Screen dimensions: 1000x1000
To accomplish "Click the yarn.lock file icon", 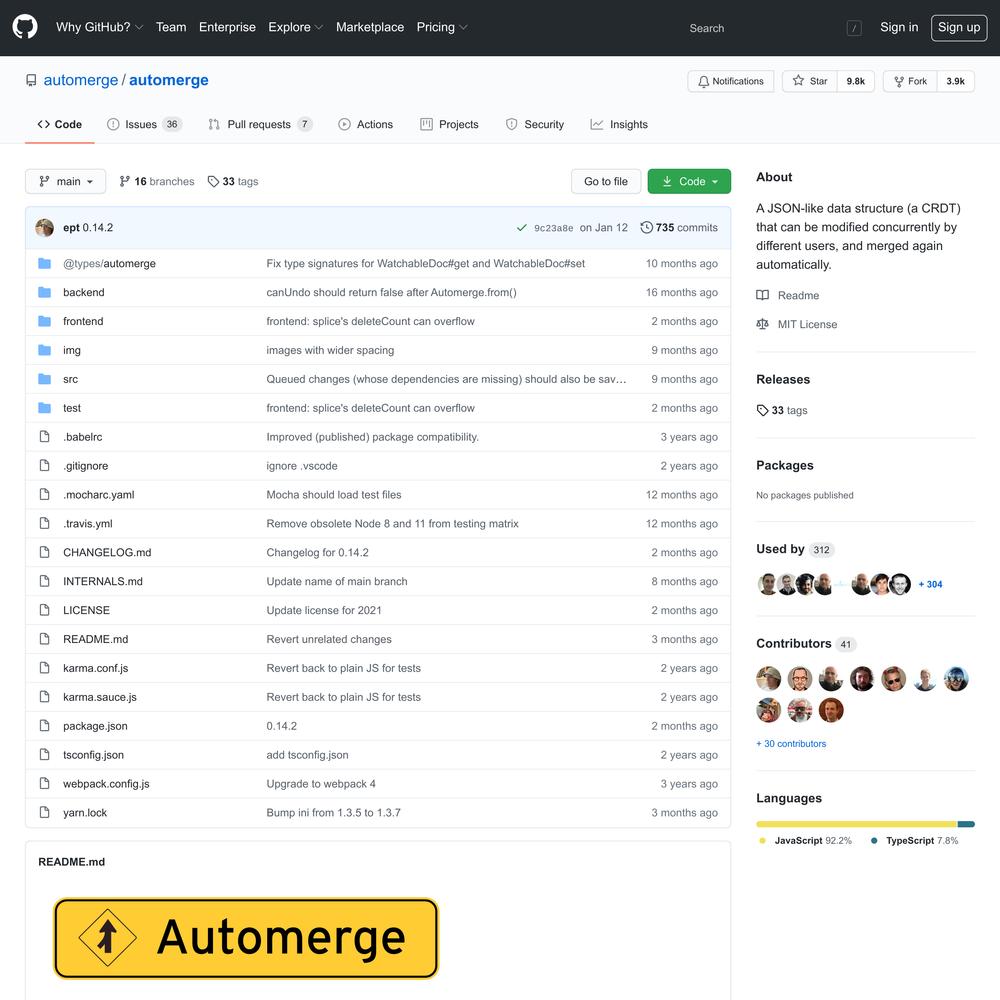I will click(44, 812).
